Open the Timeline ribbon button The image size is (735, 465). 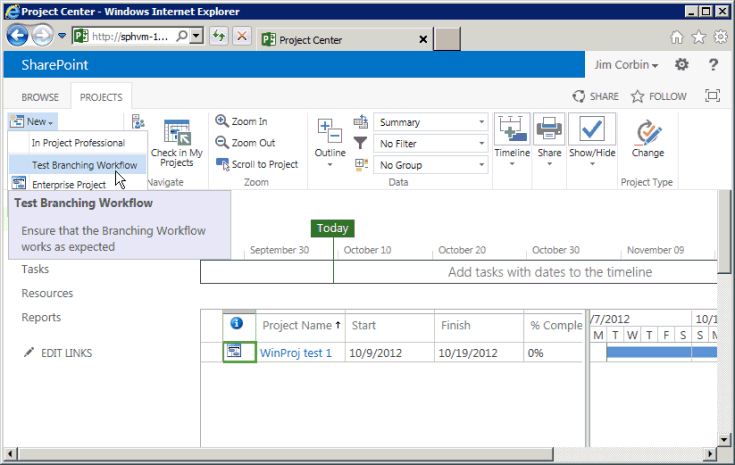pos(512,140)
